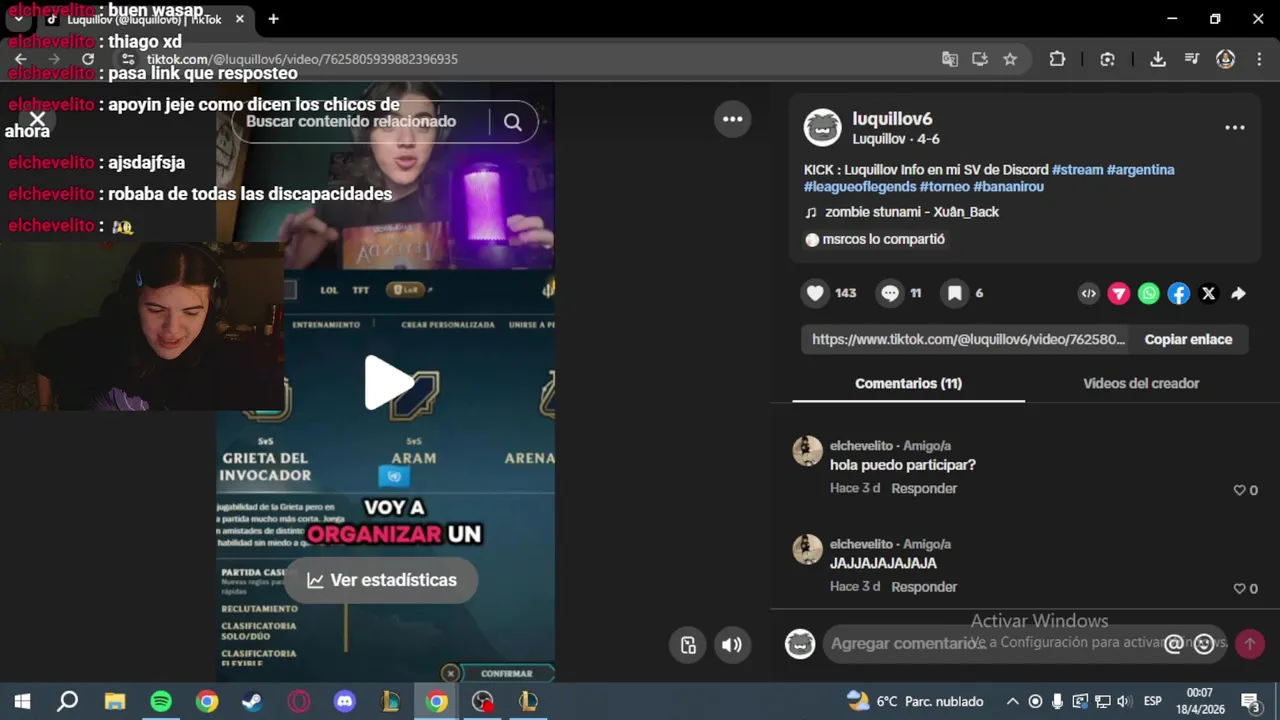Like the video with the heart icon
The image size is (1280, 720).
(815, 293)
